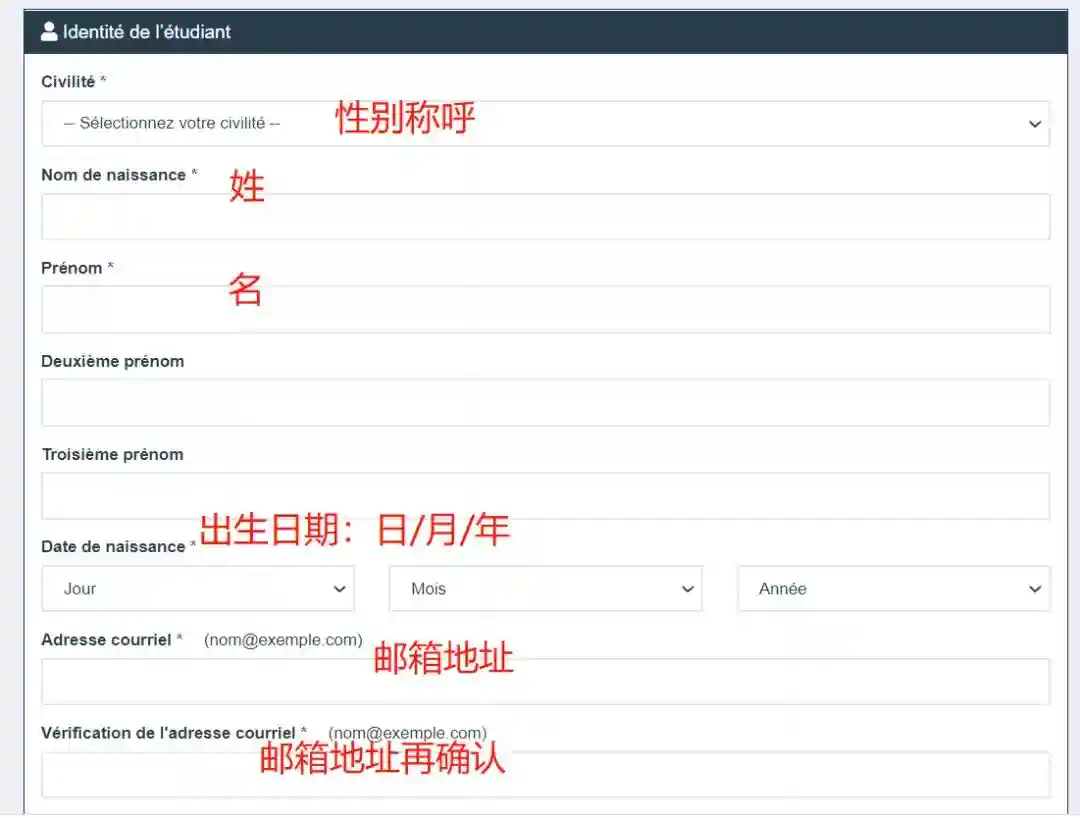Click the red "性别称呼" annotation
Image resolution: width=1080 pixels, height=818 pixels.
(x=405, y=119)
